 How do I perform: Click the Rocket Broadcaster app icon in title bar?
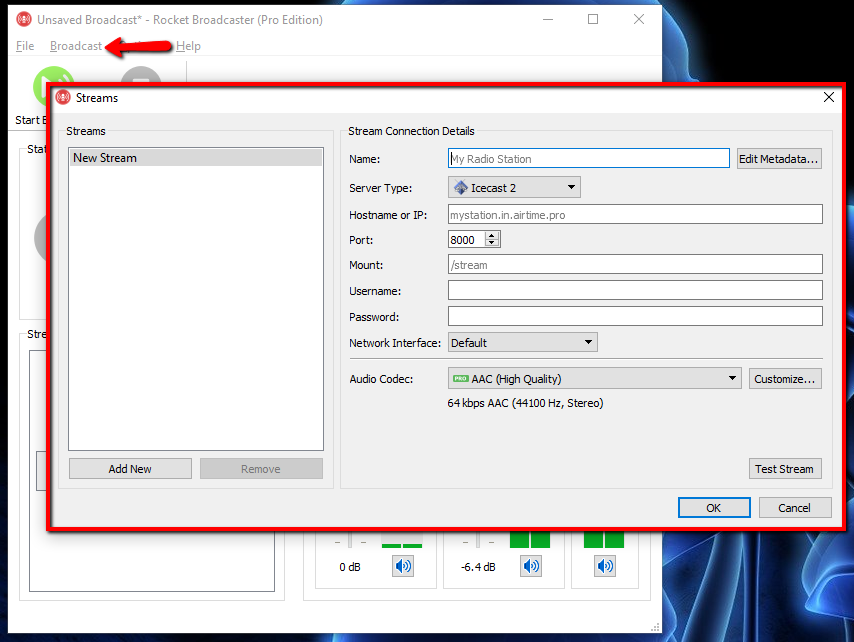click(x=24, y=20)
